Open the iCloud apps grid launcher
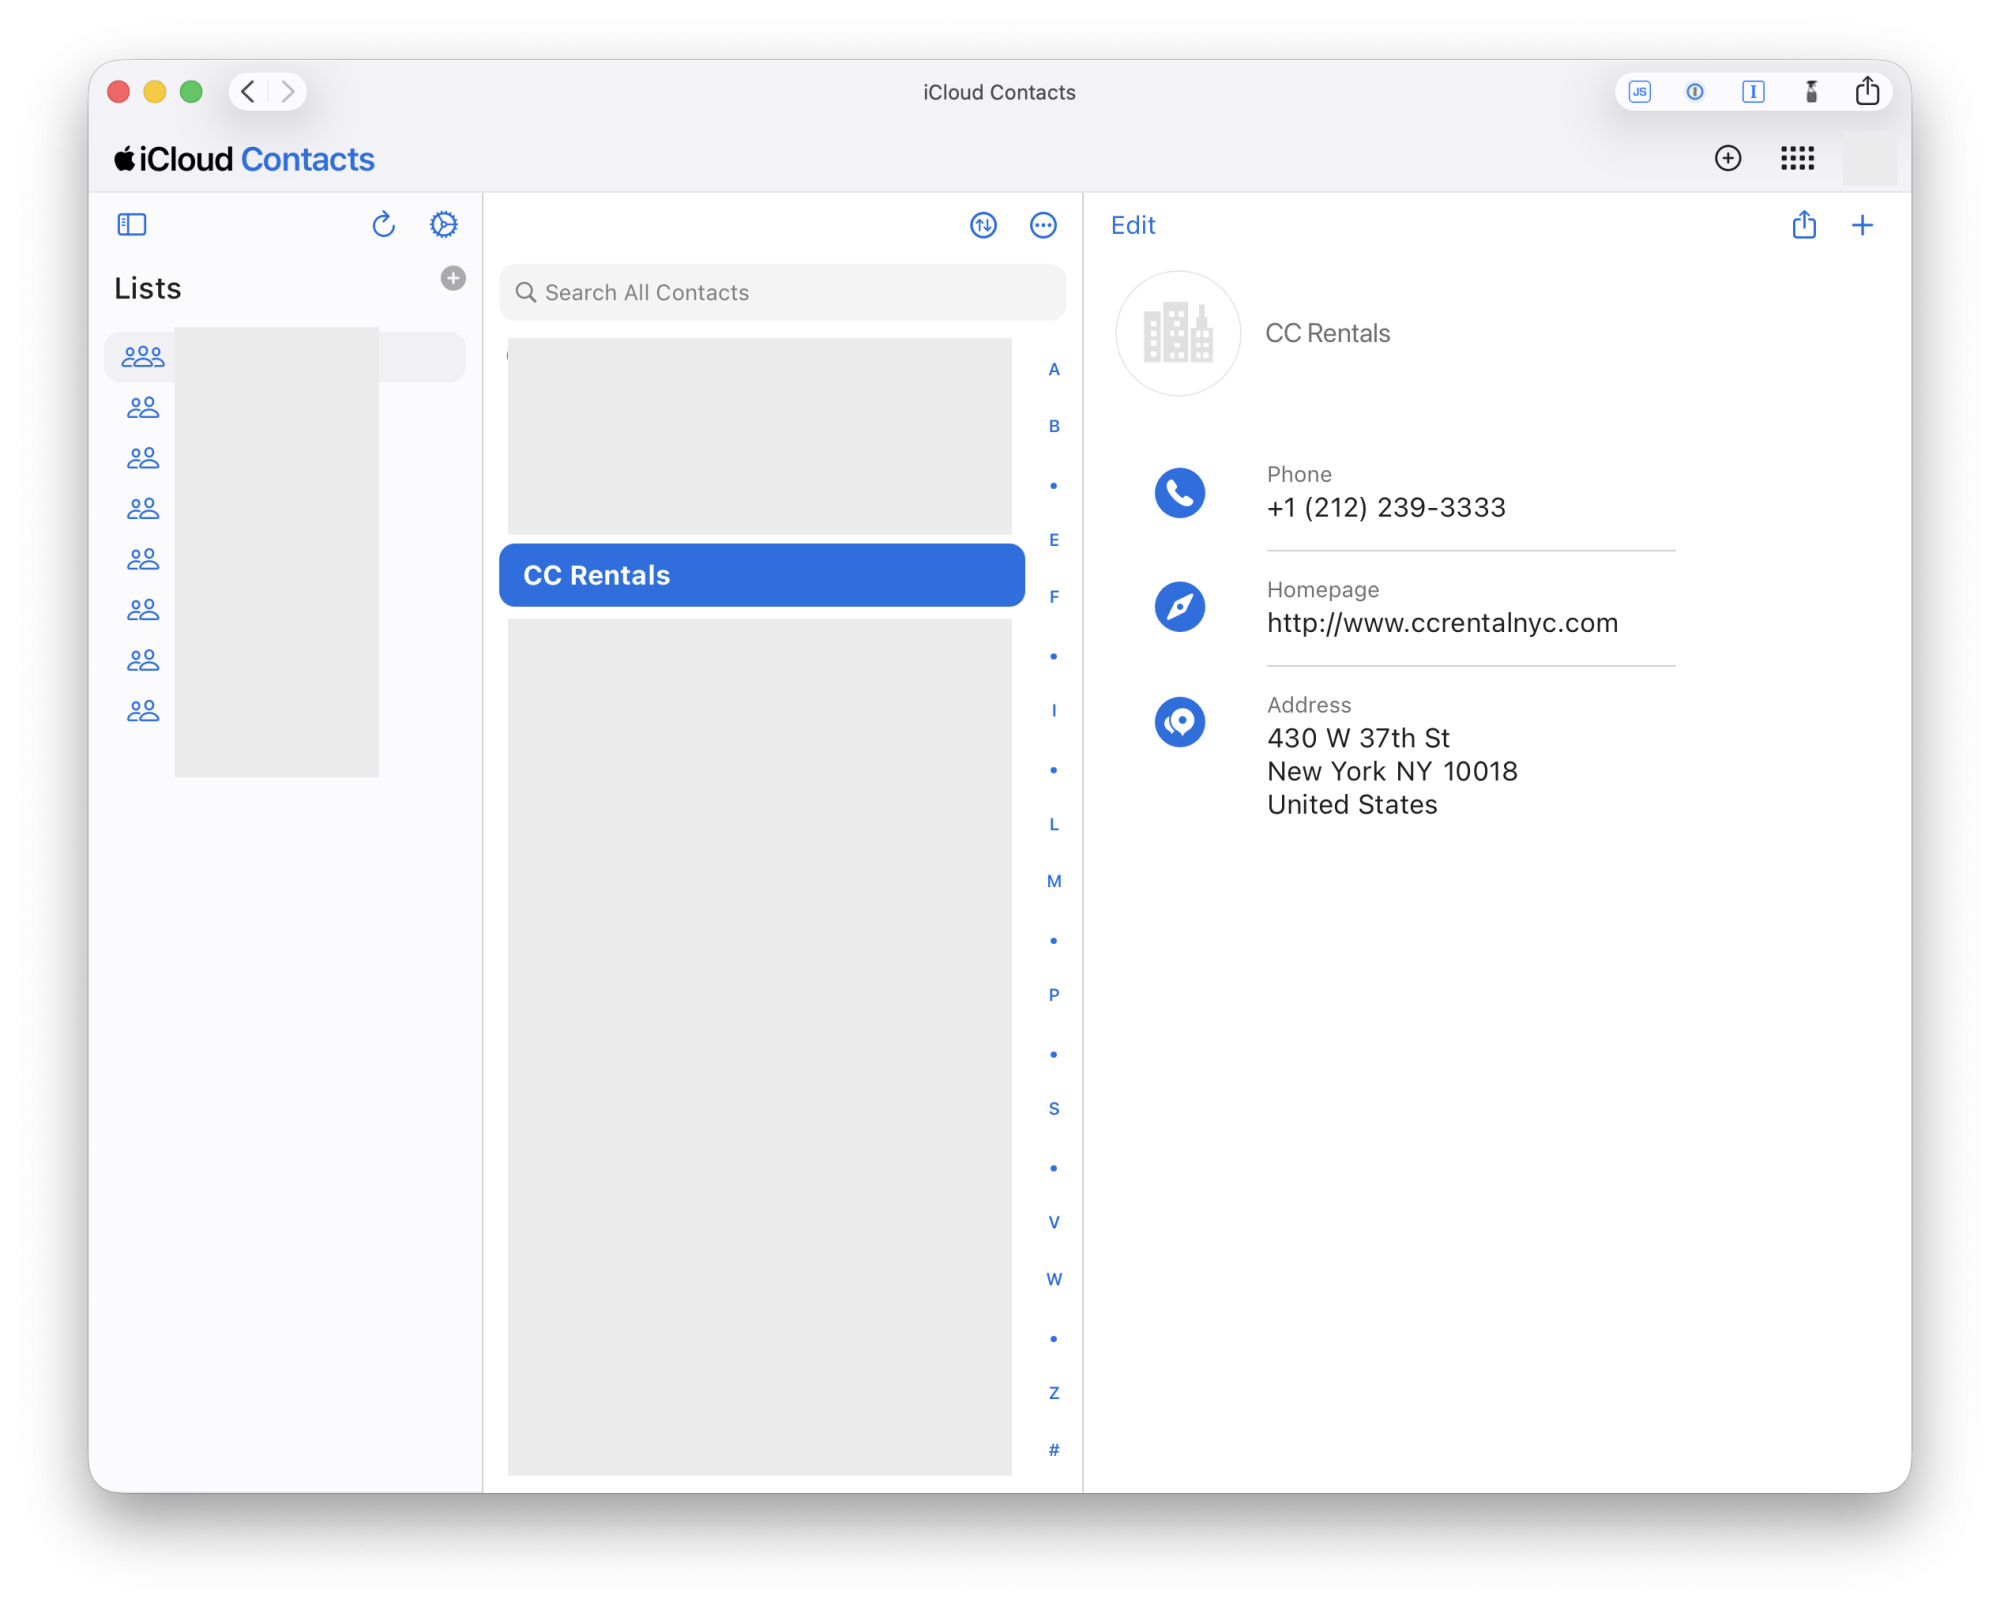2000x1610 pixels. pyautogui.click(x=1797, y=158)
